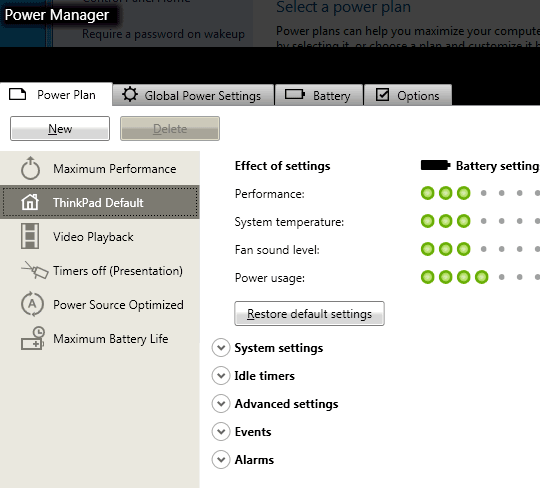Select the ThinkPad Default plan text

(x=98, y=203)
